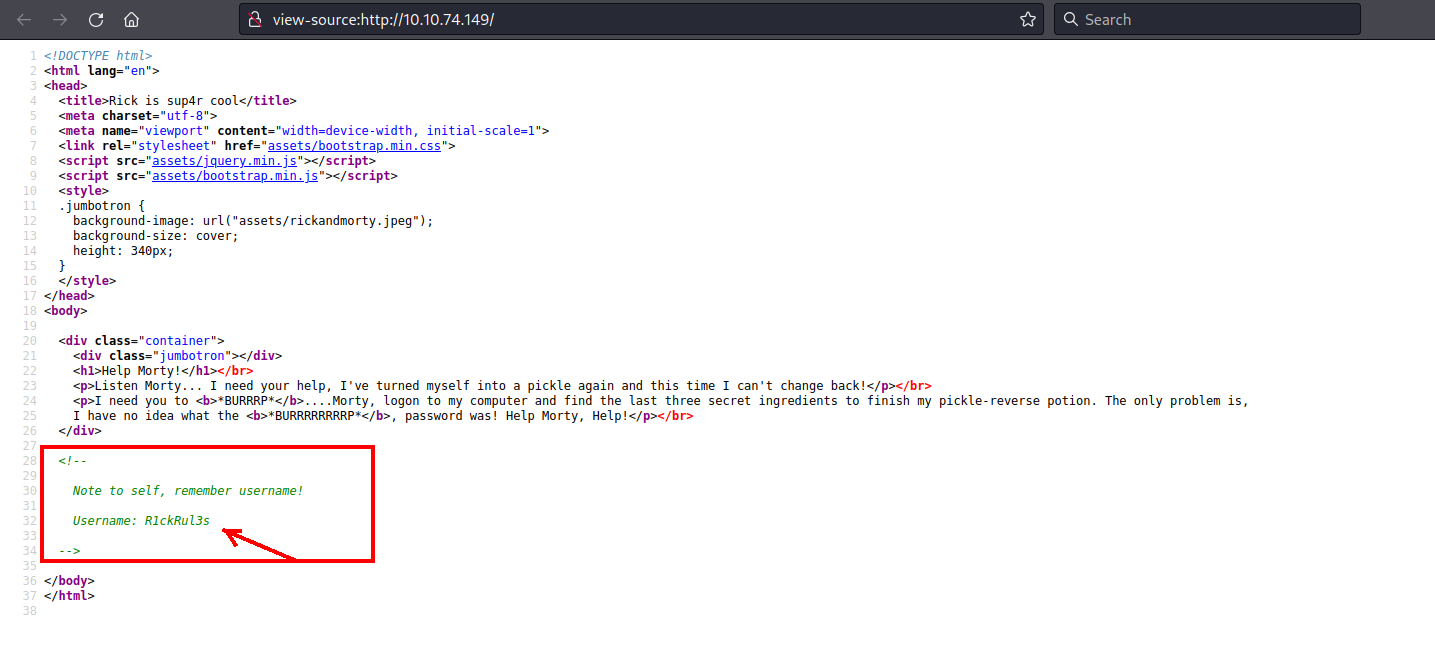Click the '.jumbotron {' CSS selector line
Image resolution: width=1435 pixels, height=652 pixels.
pyautogui.click(x=102, y=206)
